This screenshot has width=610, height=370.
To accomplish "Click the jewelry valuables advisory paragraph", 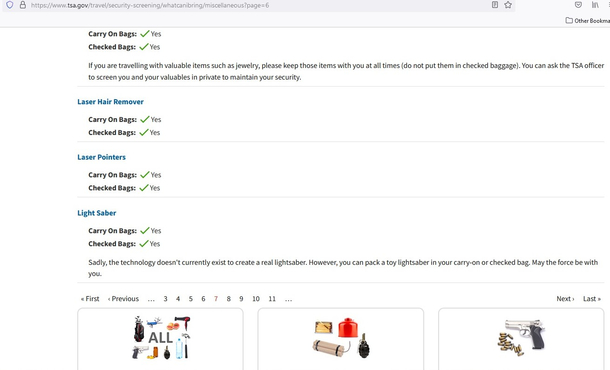I will click(346, 71).
